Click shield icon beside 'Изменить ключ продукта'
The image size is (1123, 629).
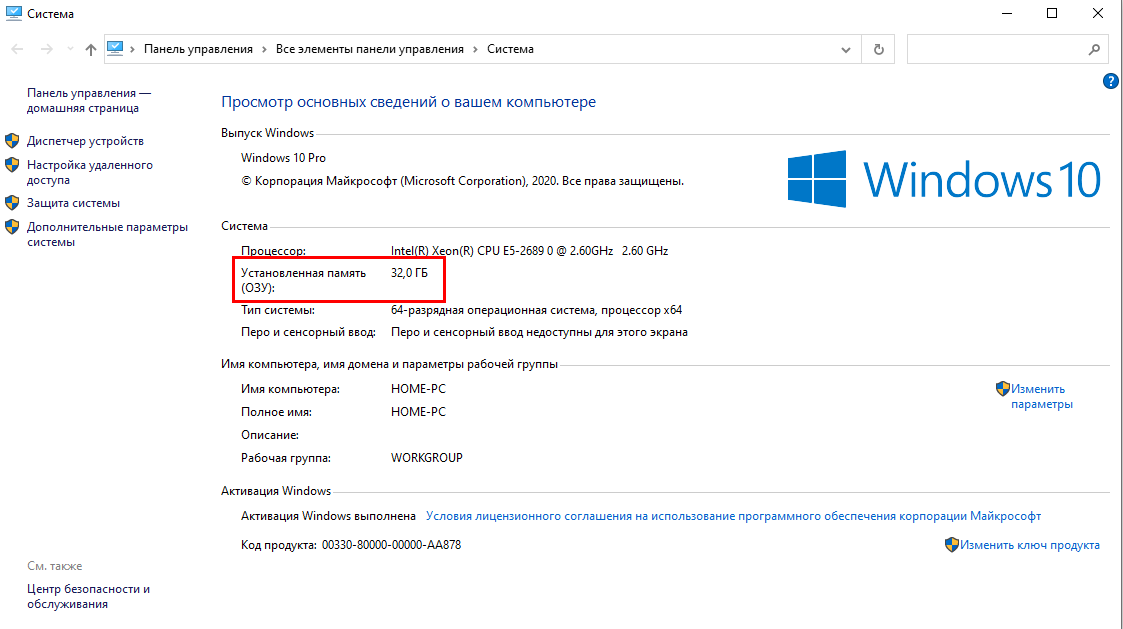tap(952, 544)
